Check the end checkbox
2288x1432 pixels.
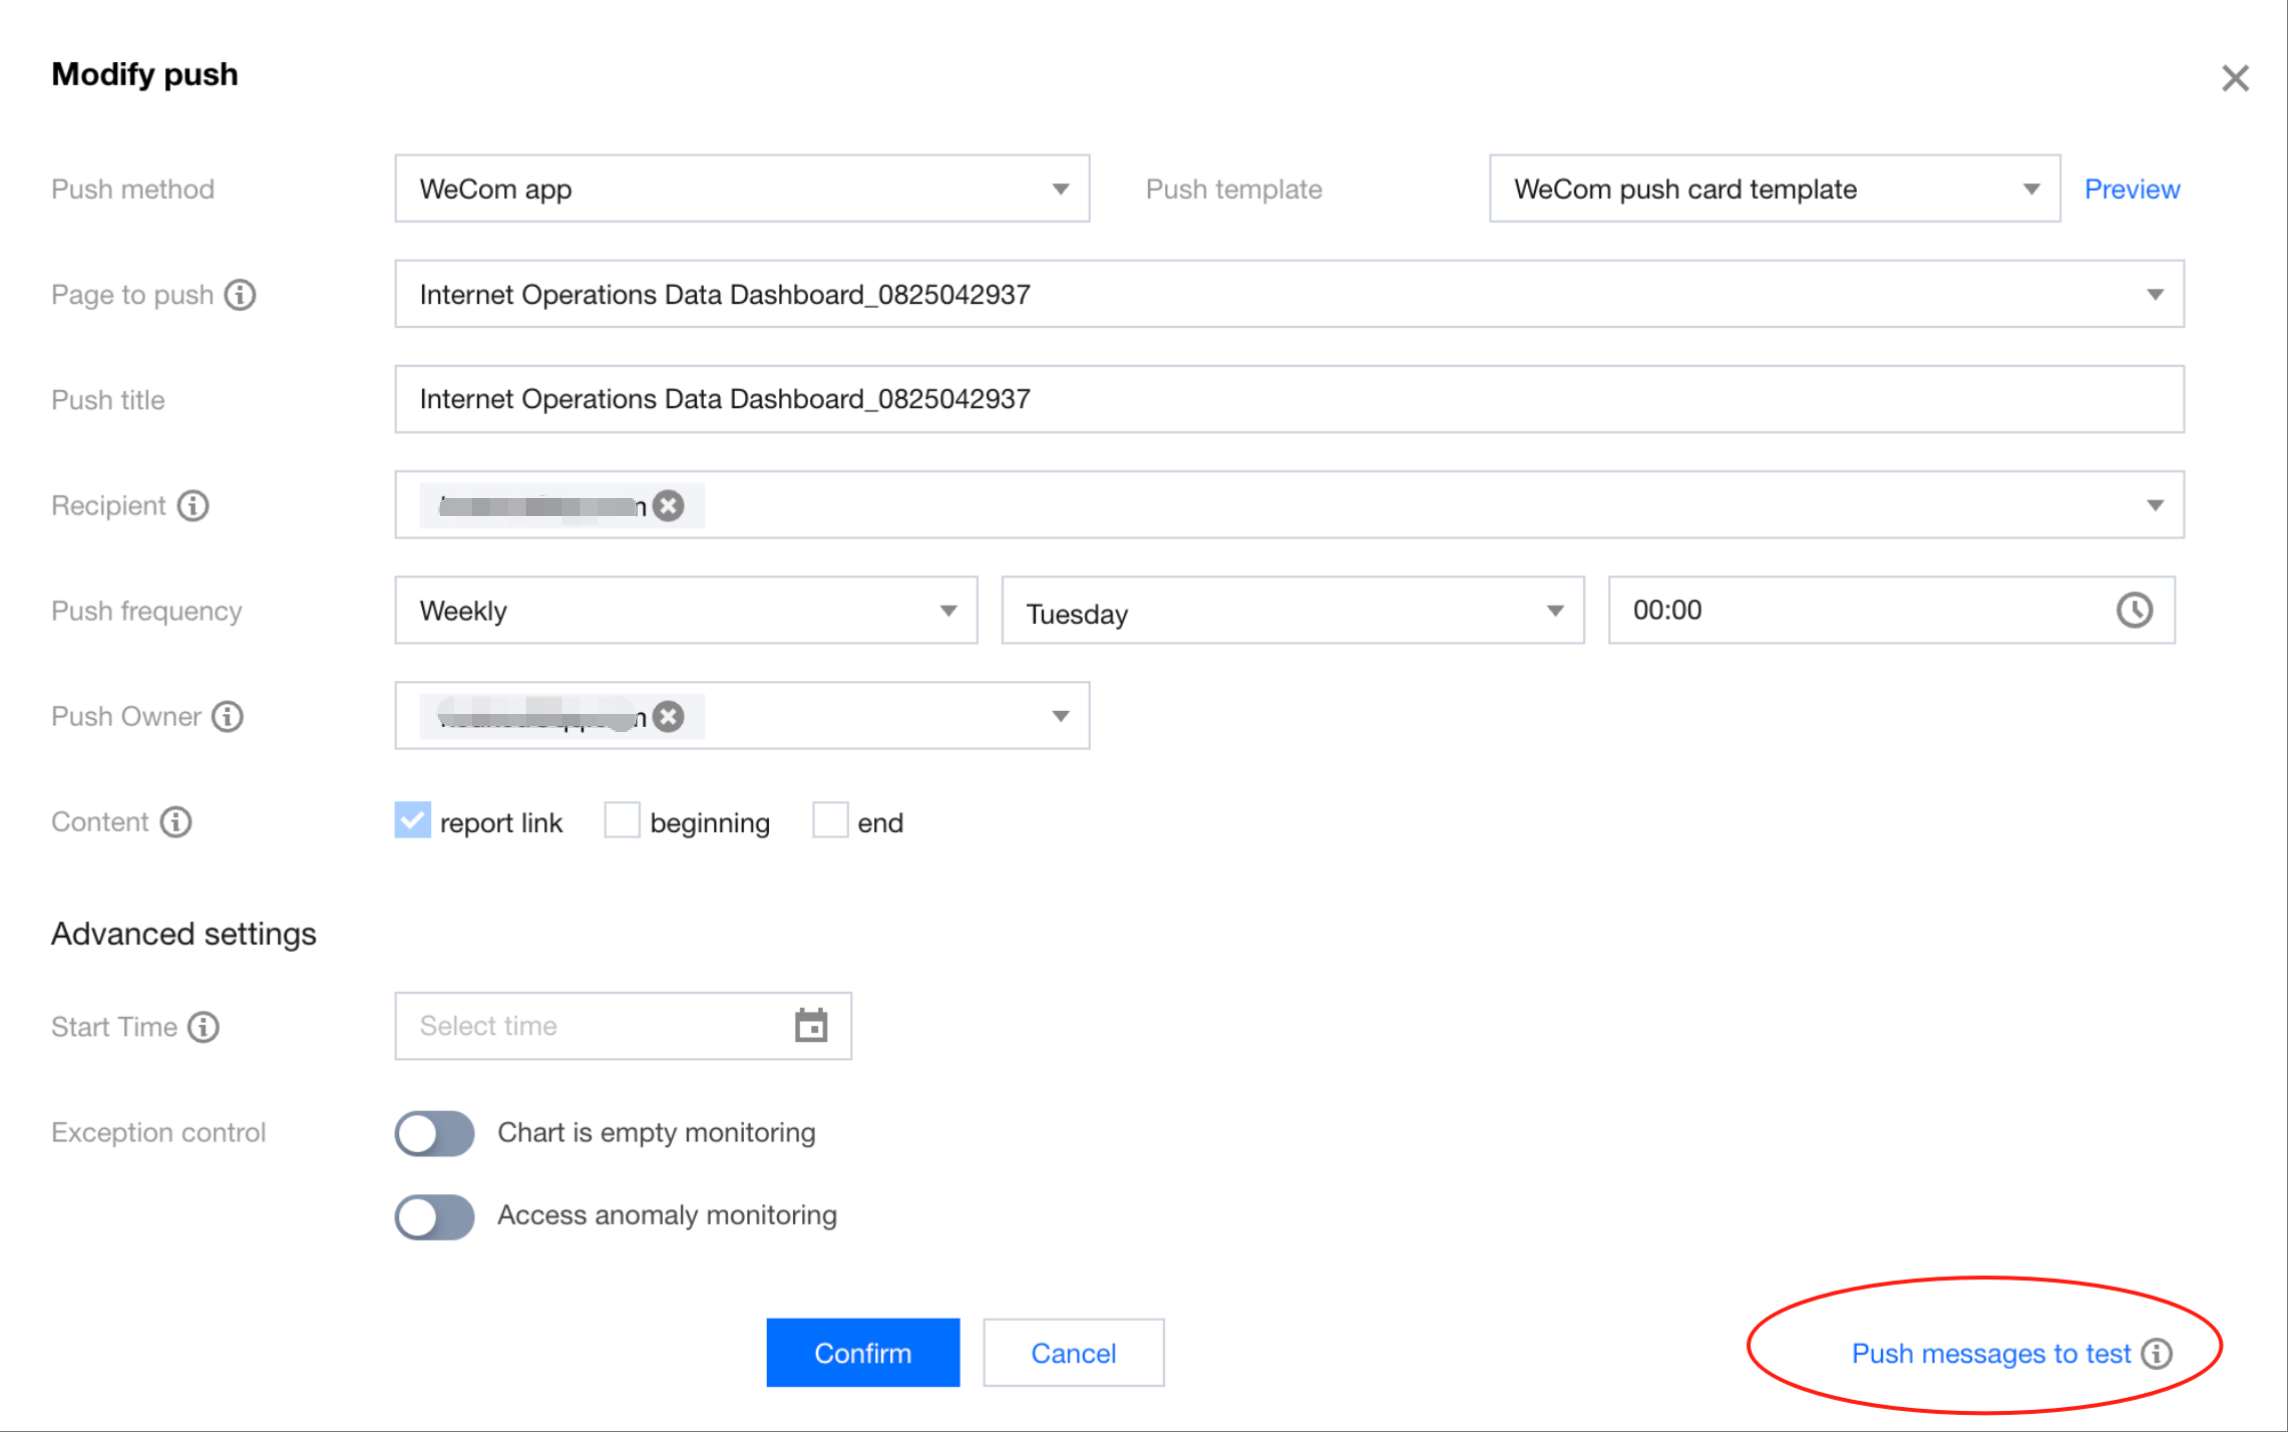tap(830, 820)
